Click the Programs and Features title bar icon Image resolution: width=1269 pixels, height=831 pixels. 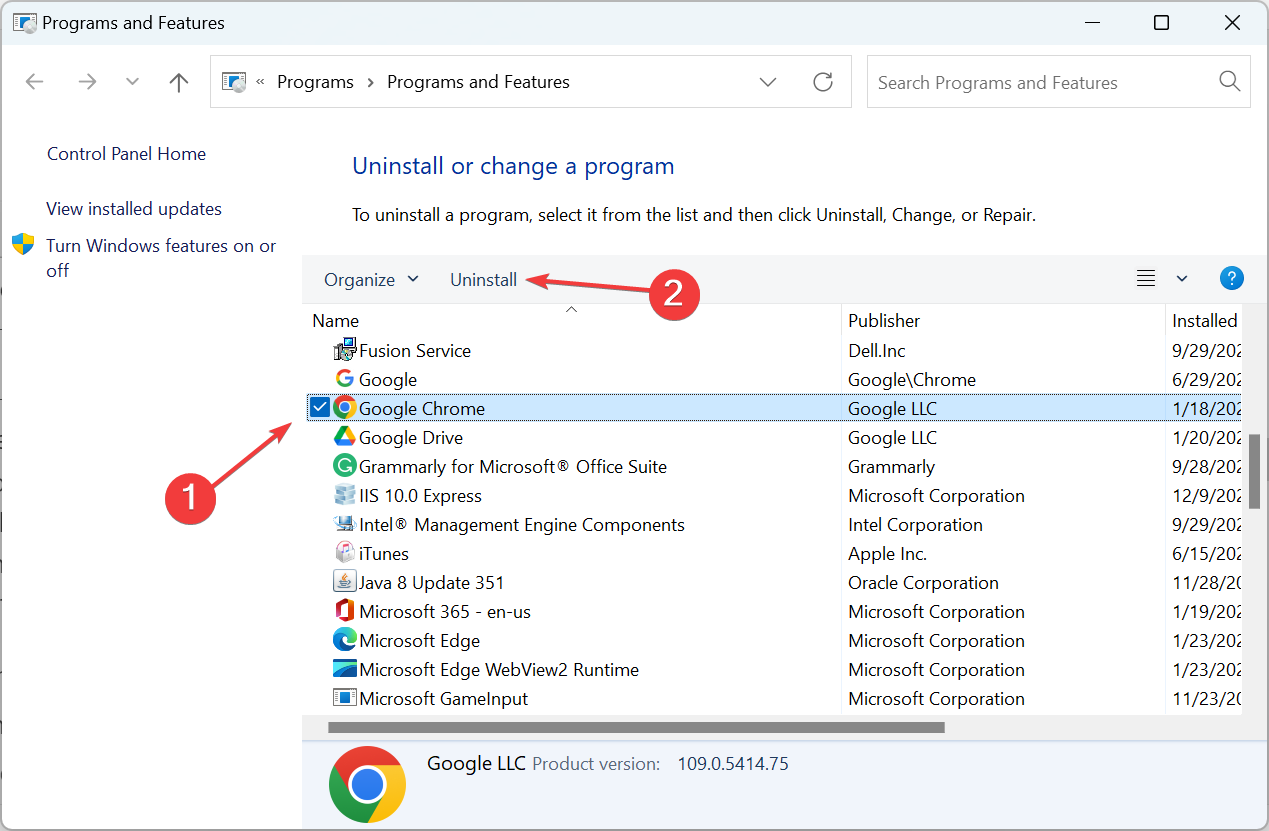pyautogui.click(x=24, y=22)
